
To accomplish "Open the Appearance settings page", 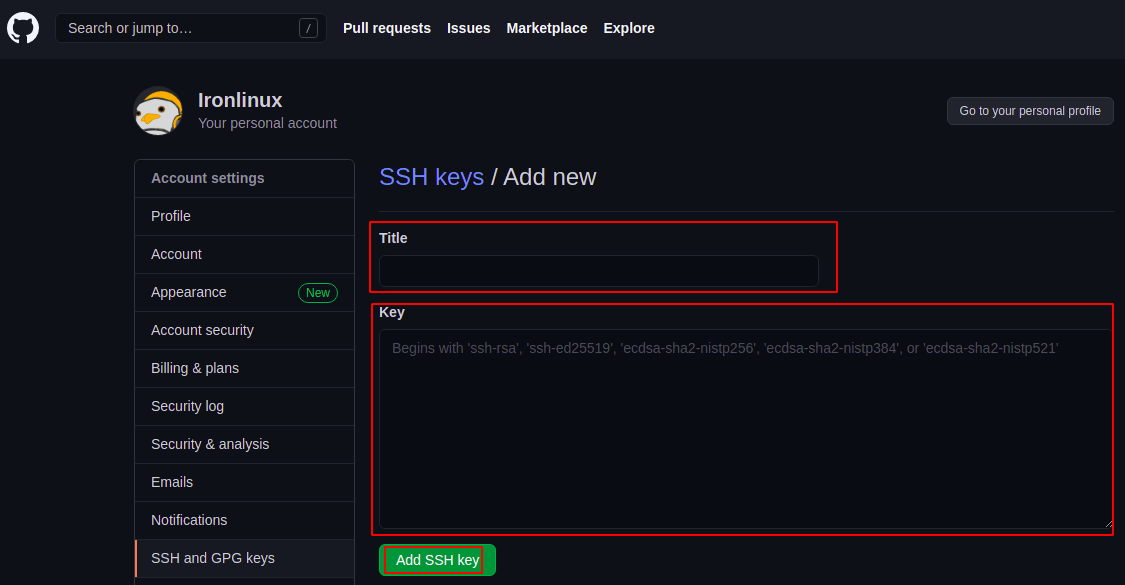I will click(189, 292).
